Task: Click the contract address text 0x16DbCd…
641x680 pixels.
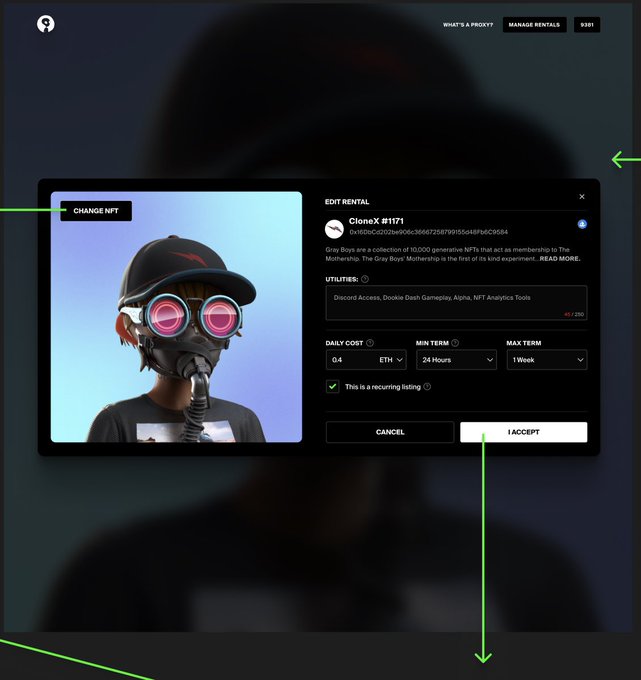Action: [428, 232]
